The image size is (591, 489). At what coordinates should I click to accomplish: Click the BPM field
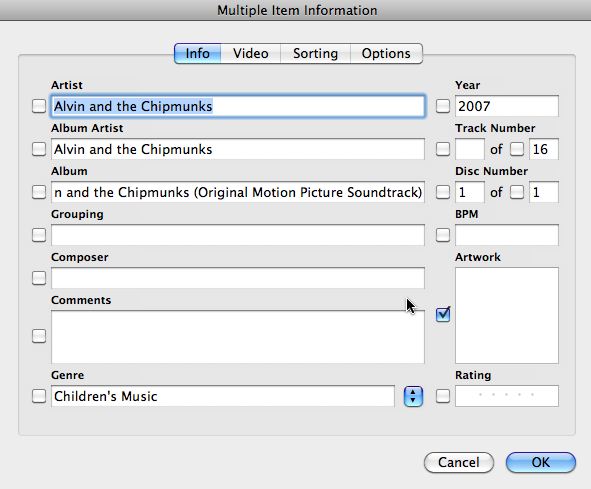coord(507,235)
